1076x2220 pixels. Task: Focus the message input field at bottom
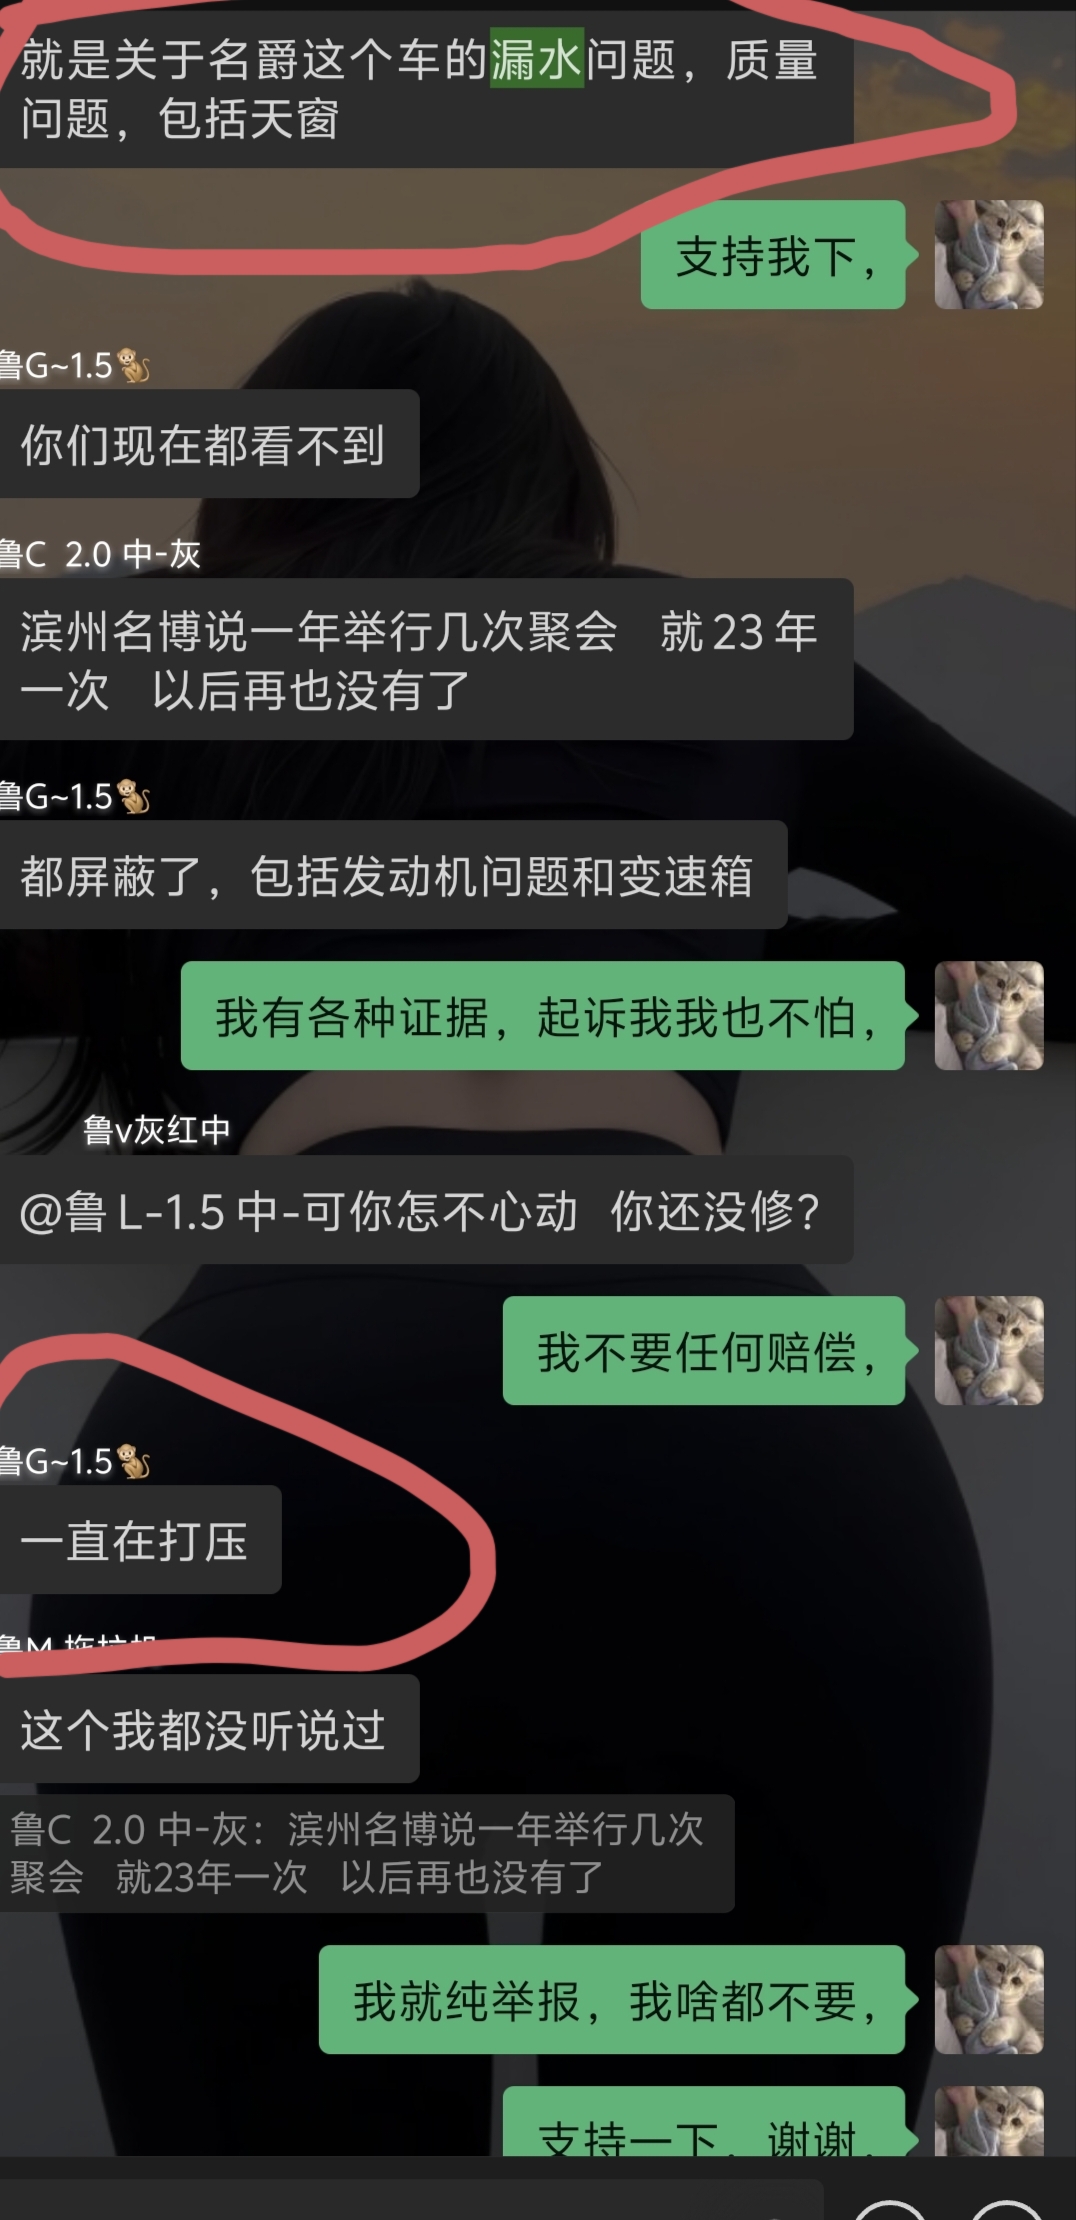[410, 2200]
